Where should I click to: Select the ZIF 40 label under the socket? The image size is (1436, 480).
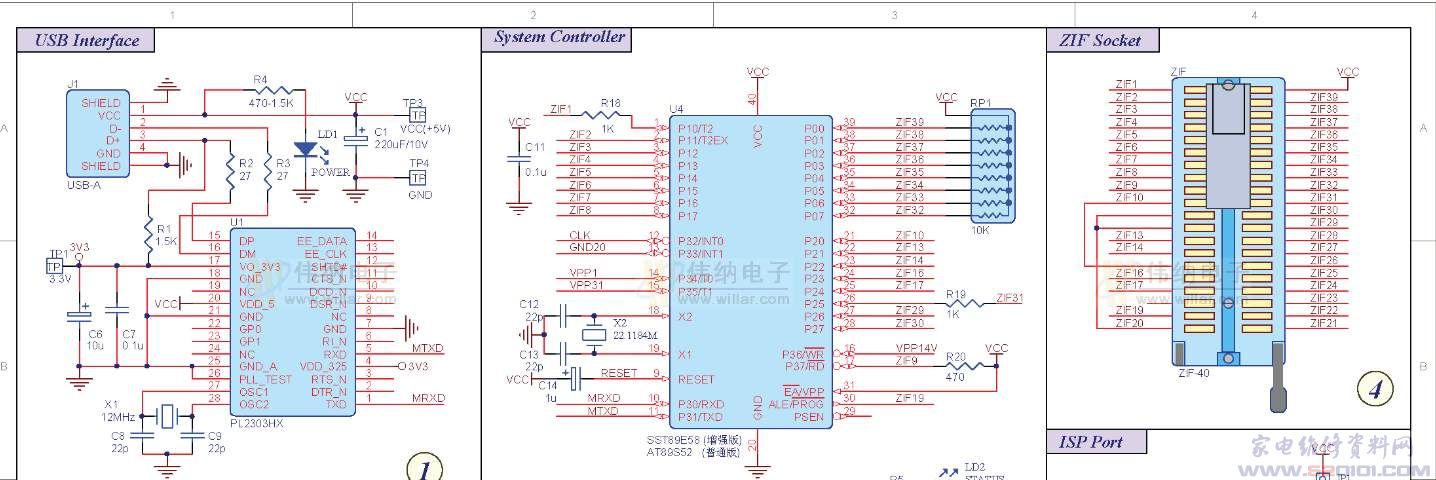tap(1194, 373)
